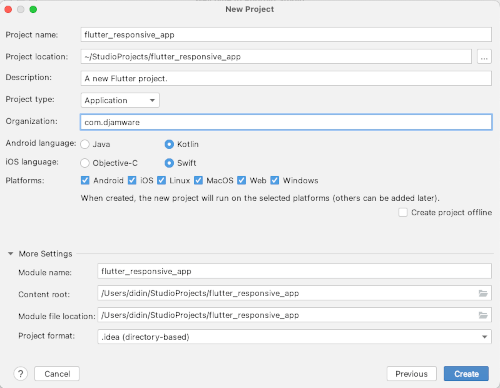The width and height of the screenshot is (500, 388).
Task: Enable Create project offline checkbox
Action: click(x=403, y=212)
